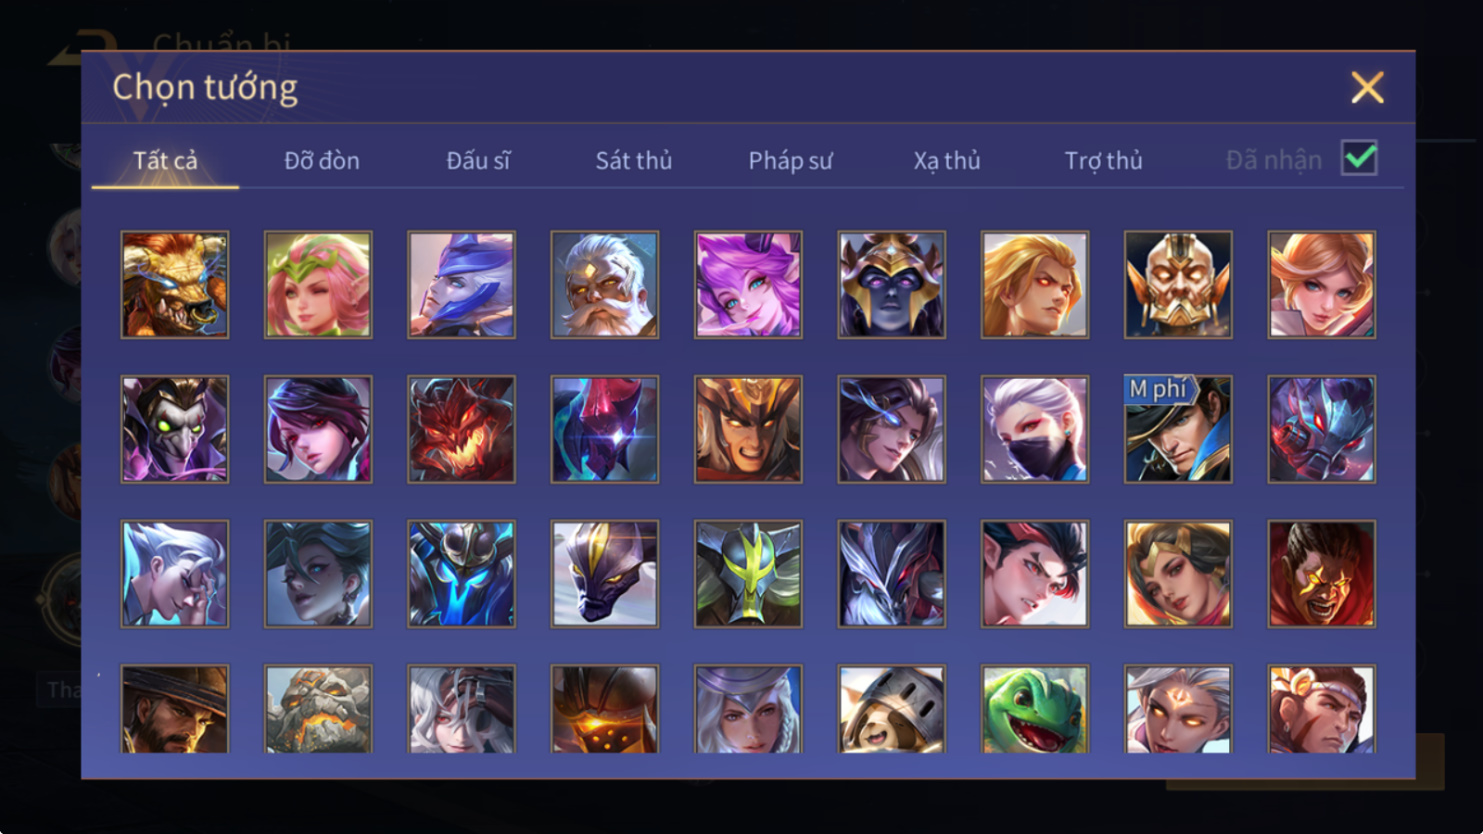The image size is (1483, 834).
Task: Select the orange lion beast hero portrait
Action: click(175, 285)
